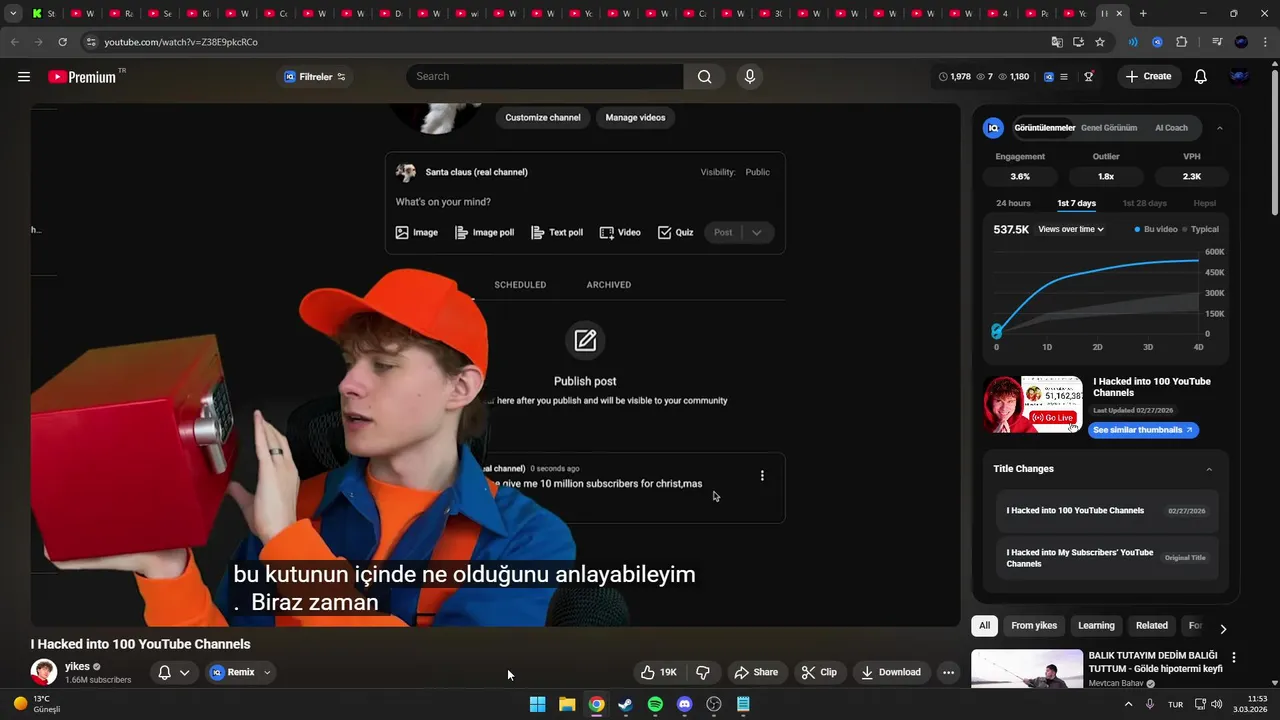
Task: Click the Create button
Action: pyautogui.click(x=1148, y=77)
